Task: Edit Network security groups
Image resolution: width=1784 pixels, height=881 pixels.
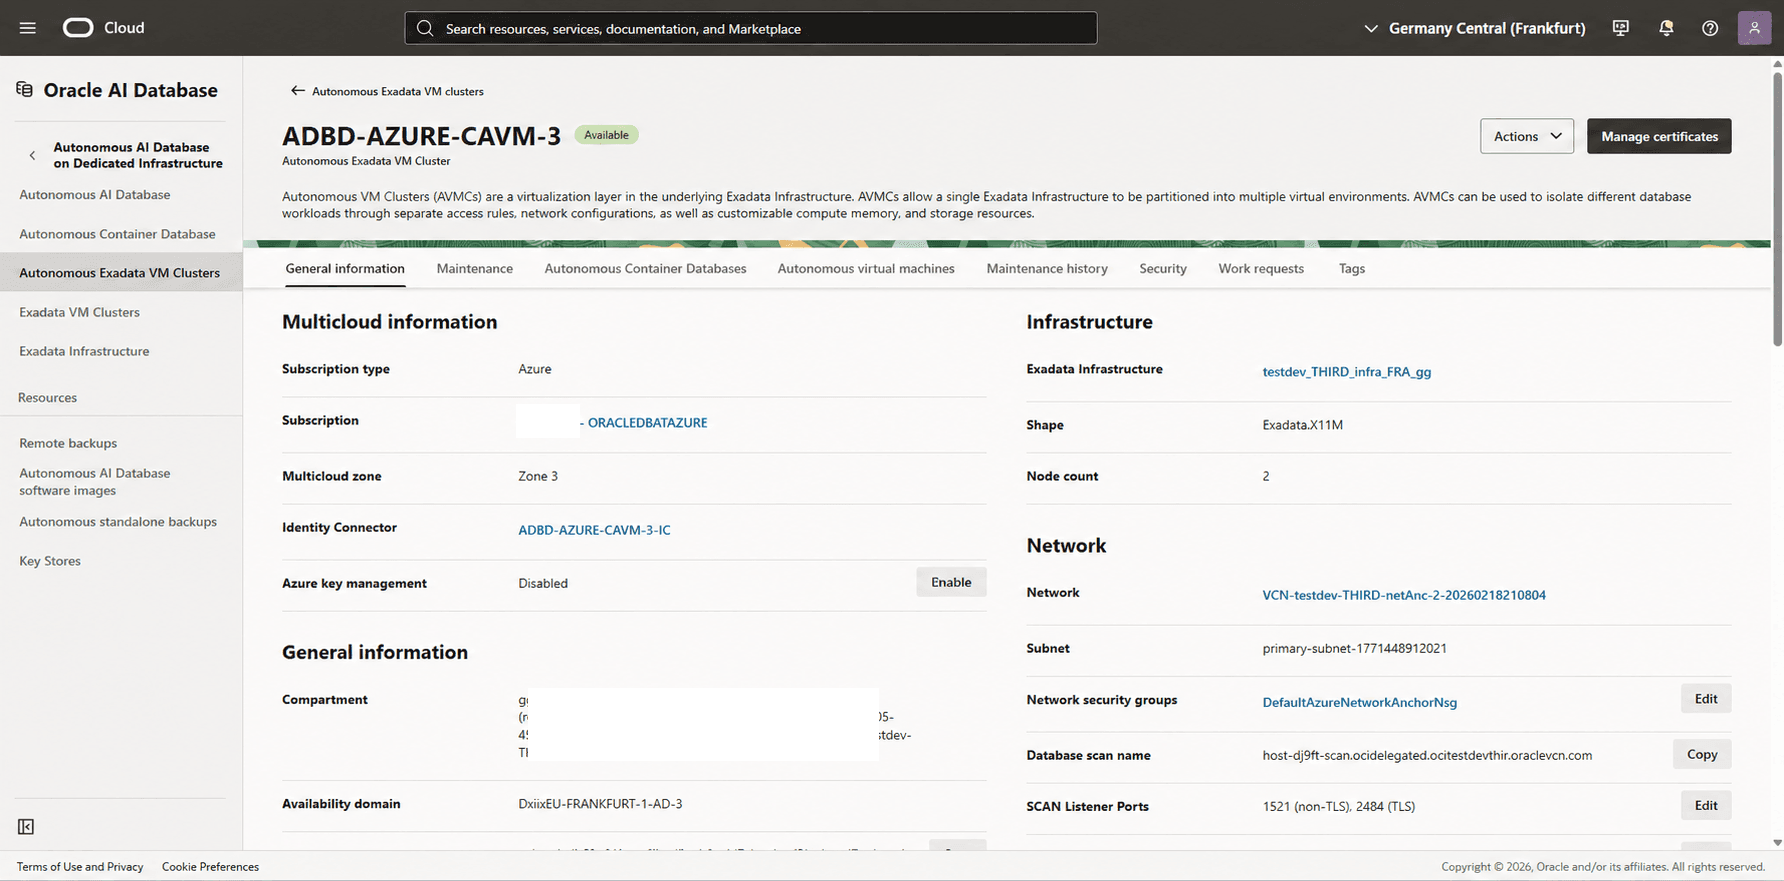Action: click(1706, 699)
